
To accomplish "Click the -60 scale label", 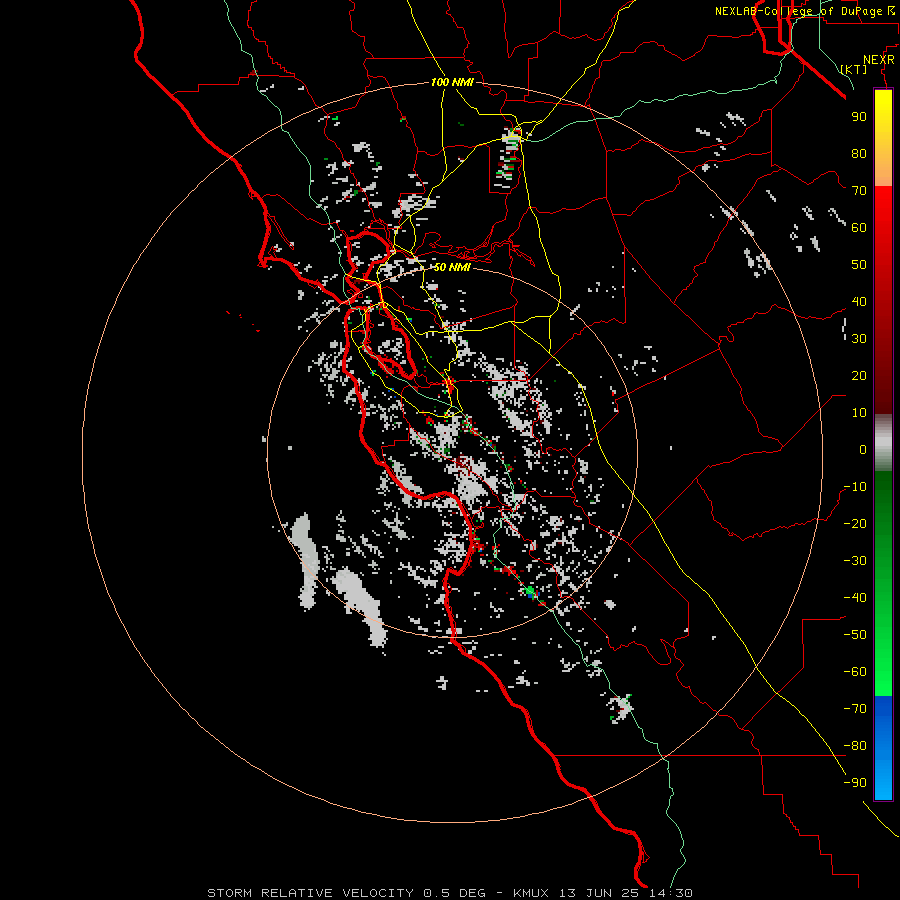I will click(855, 672).
